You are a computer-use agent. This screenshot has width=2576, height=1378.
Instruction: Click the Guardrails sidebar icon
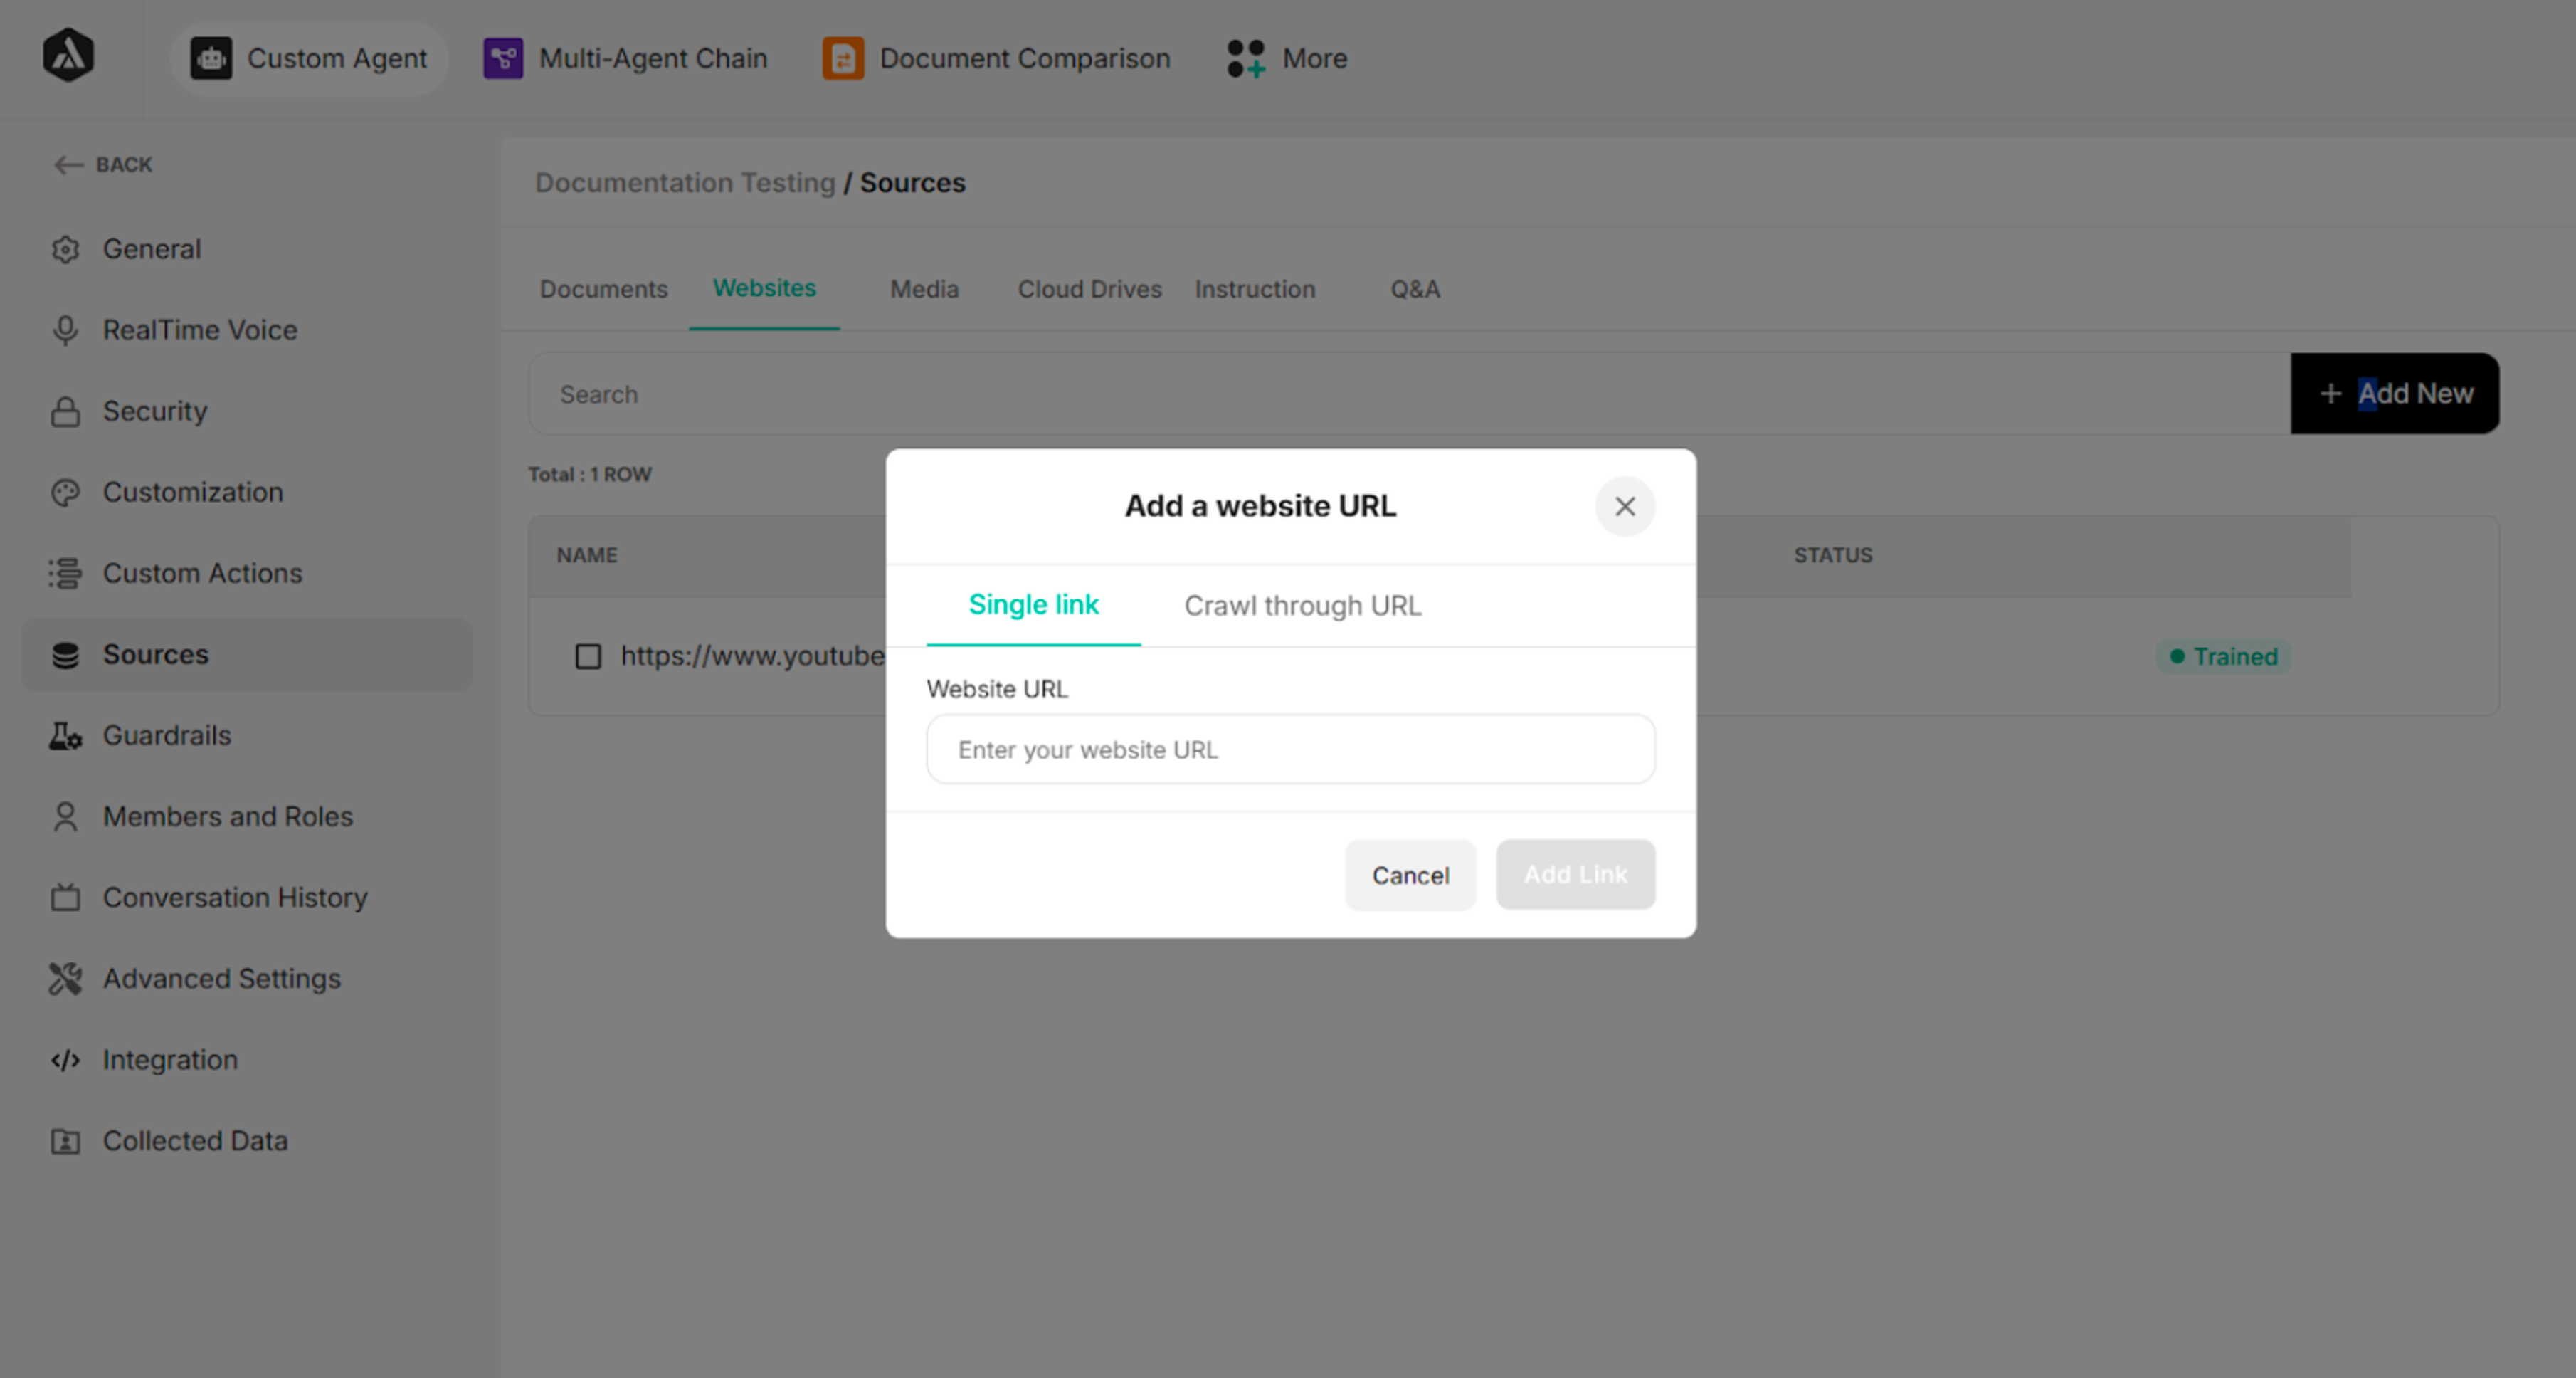click(65, 736)
